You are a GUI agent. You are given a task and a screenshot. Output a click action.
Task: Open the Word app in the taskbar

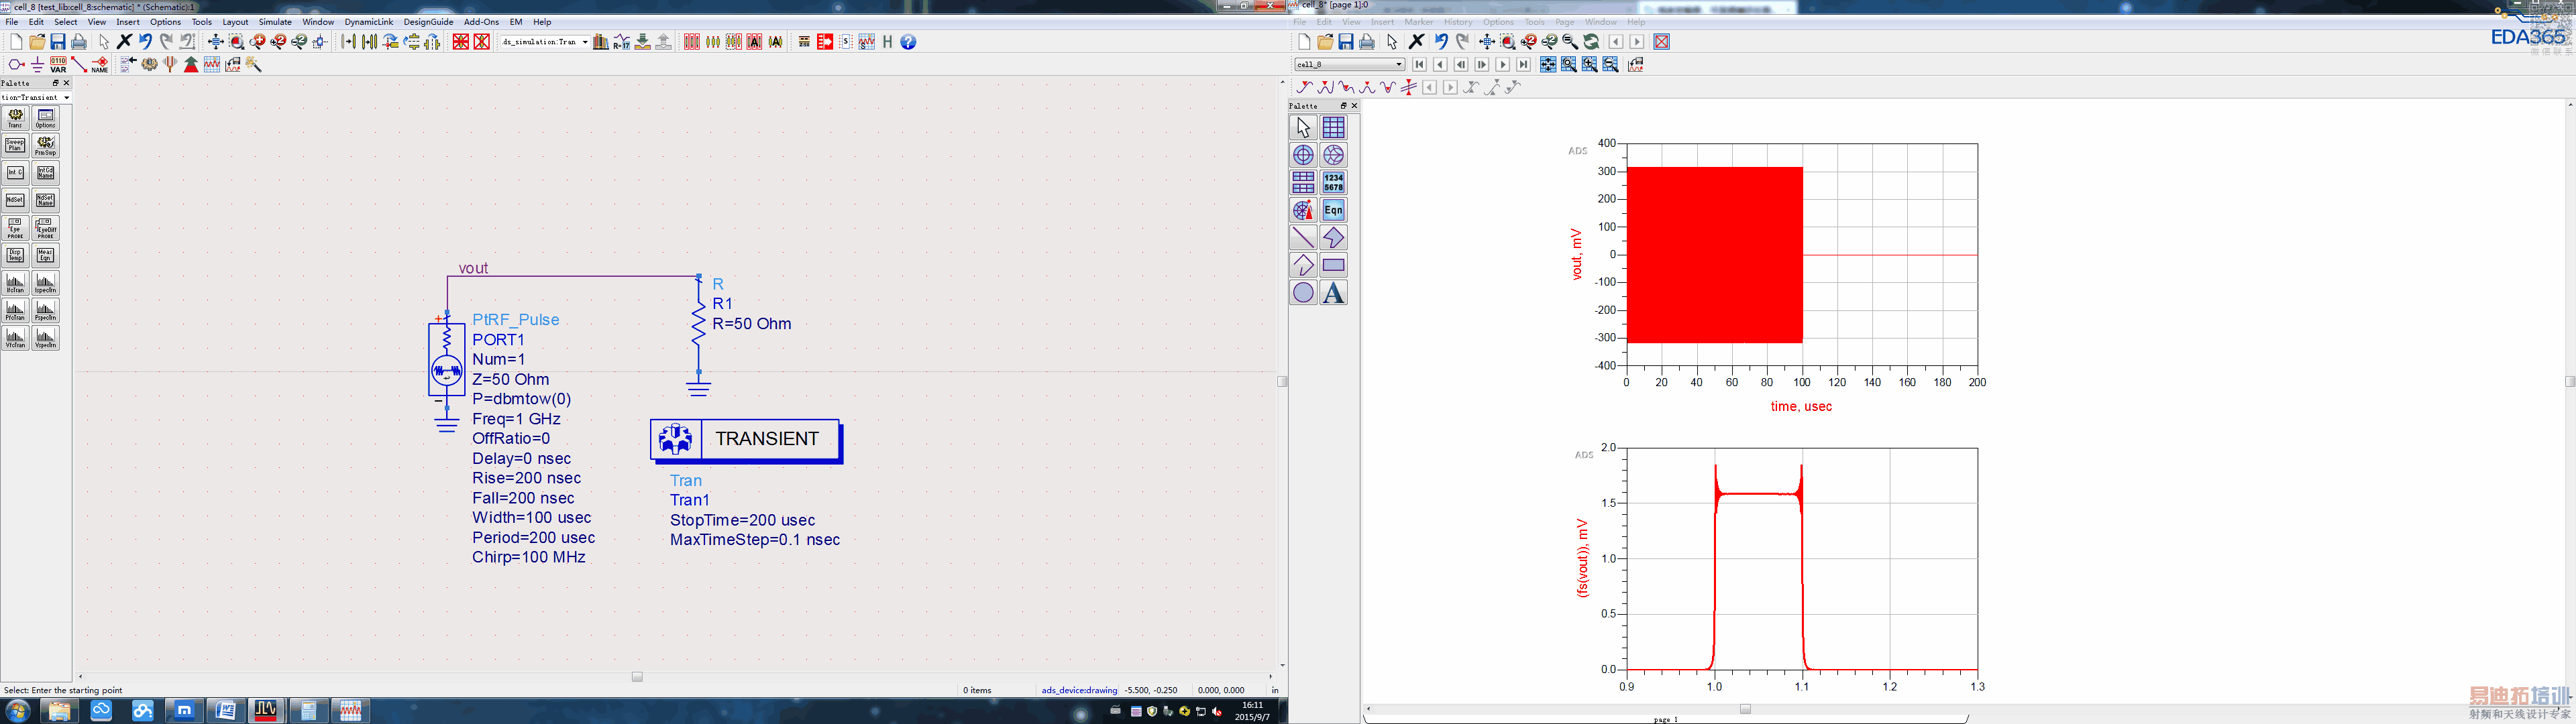225,711
